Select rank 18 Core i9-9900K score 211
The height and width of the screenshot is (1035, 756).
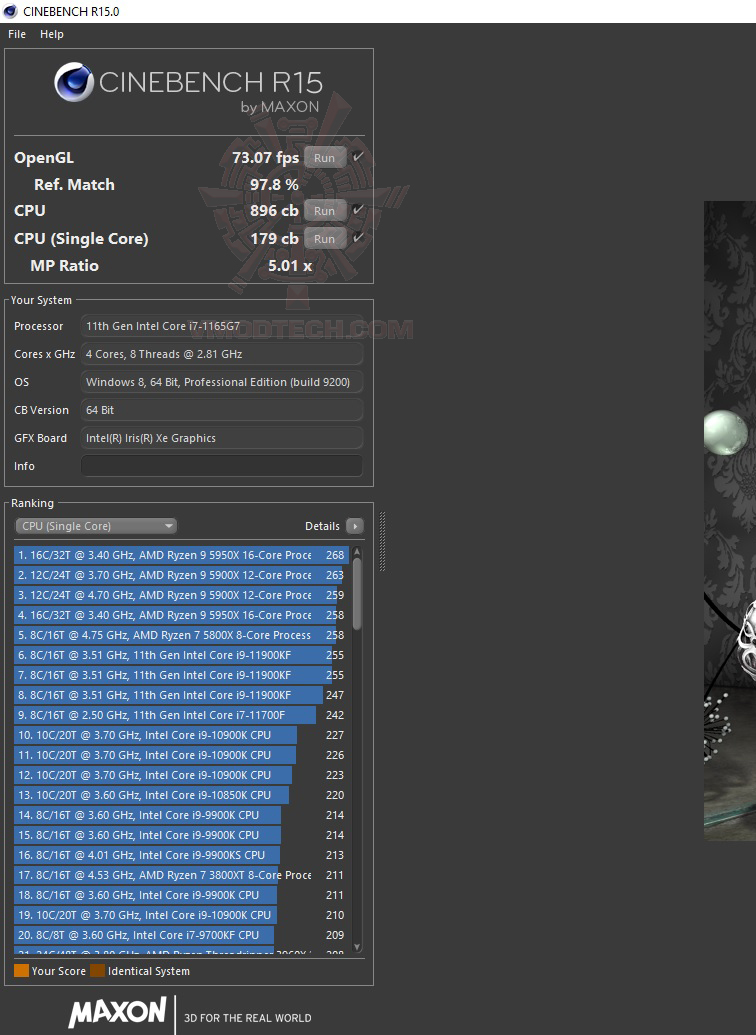tap(182, 895)
